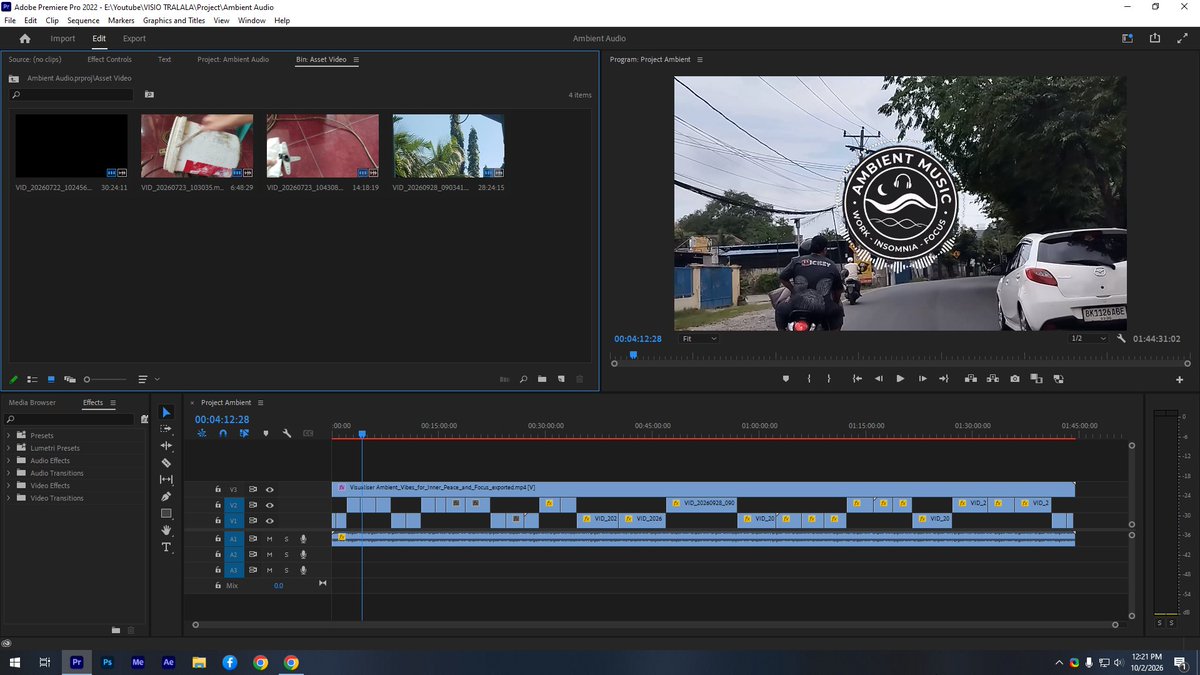This screenshot has width=1200, height=675.
Task: Expand the Lumetri Presets folder
Action: pos(9,448)
